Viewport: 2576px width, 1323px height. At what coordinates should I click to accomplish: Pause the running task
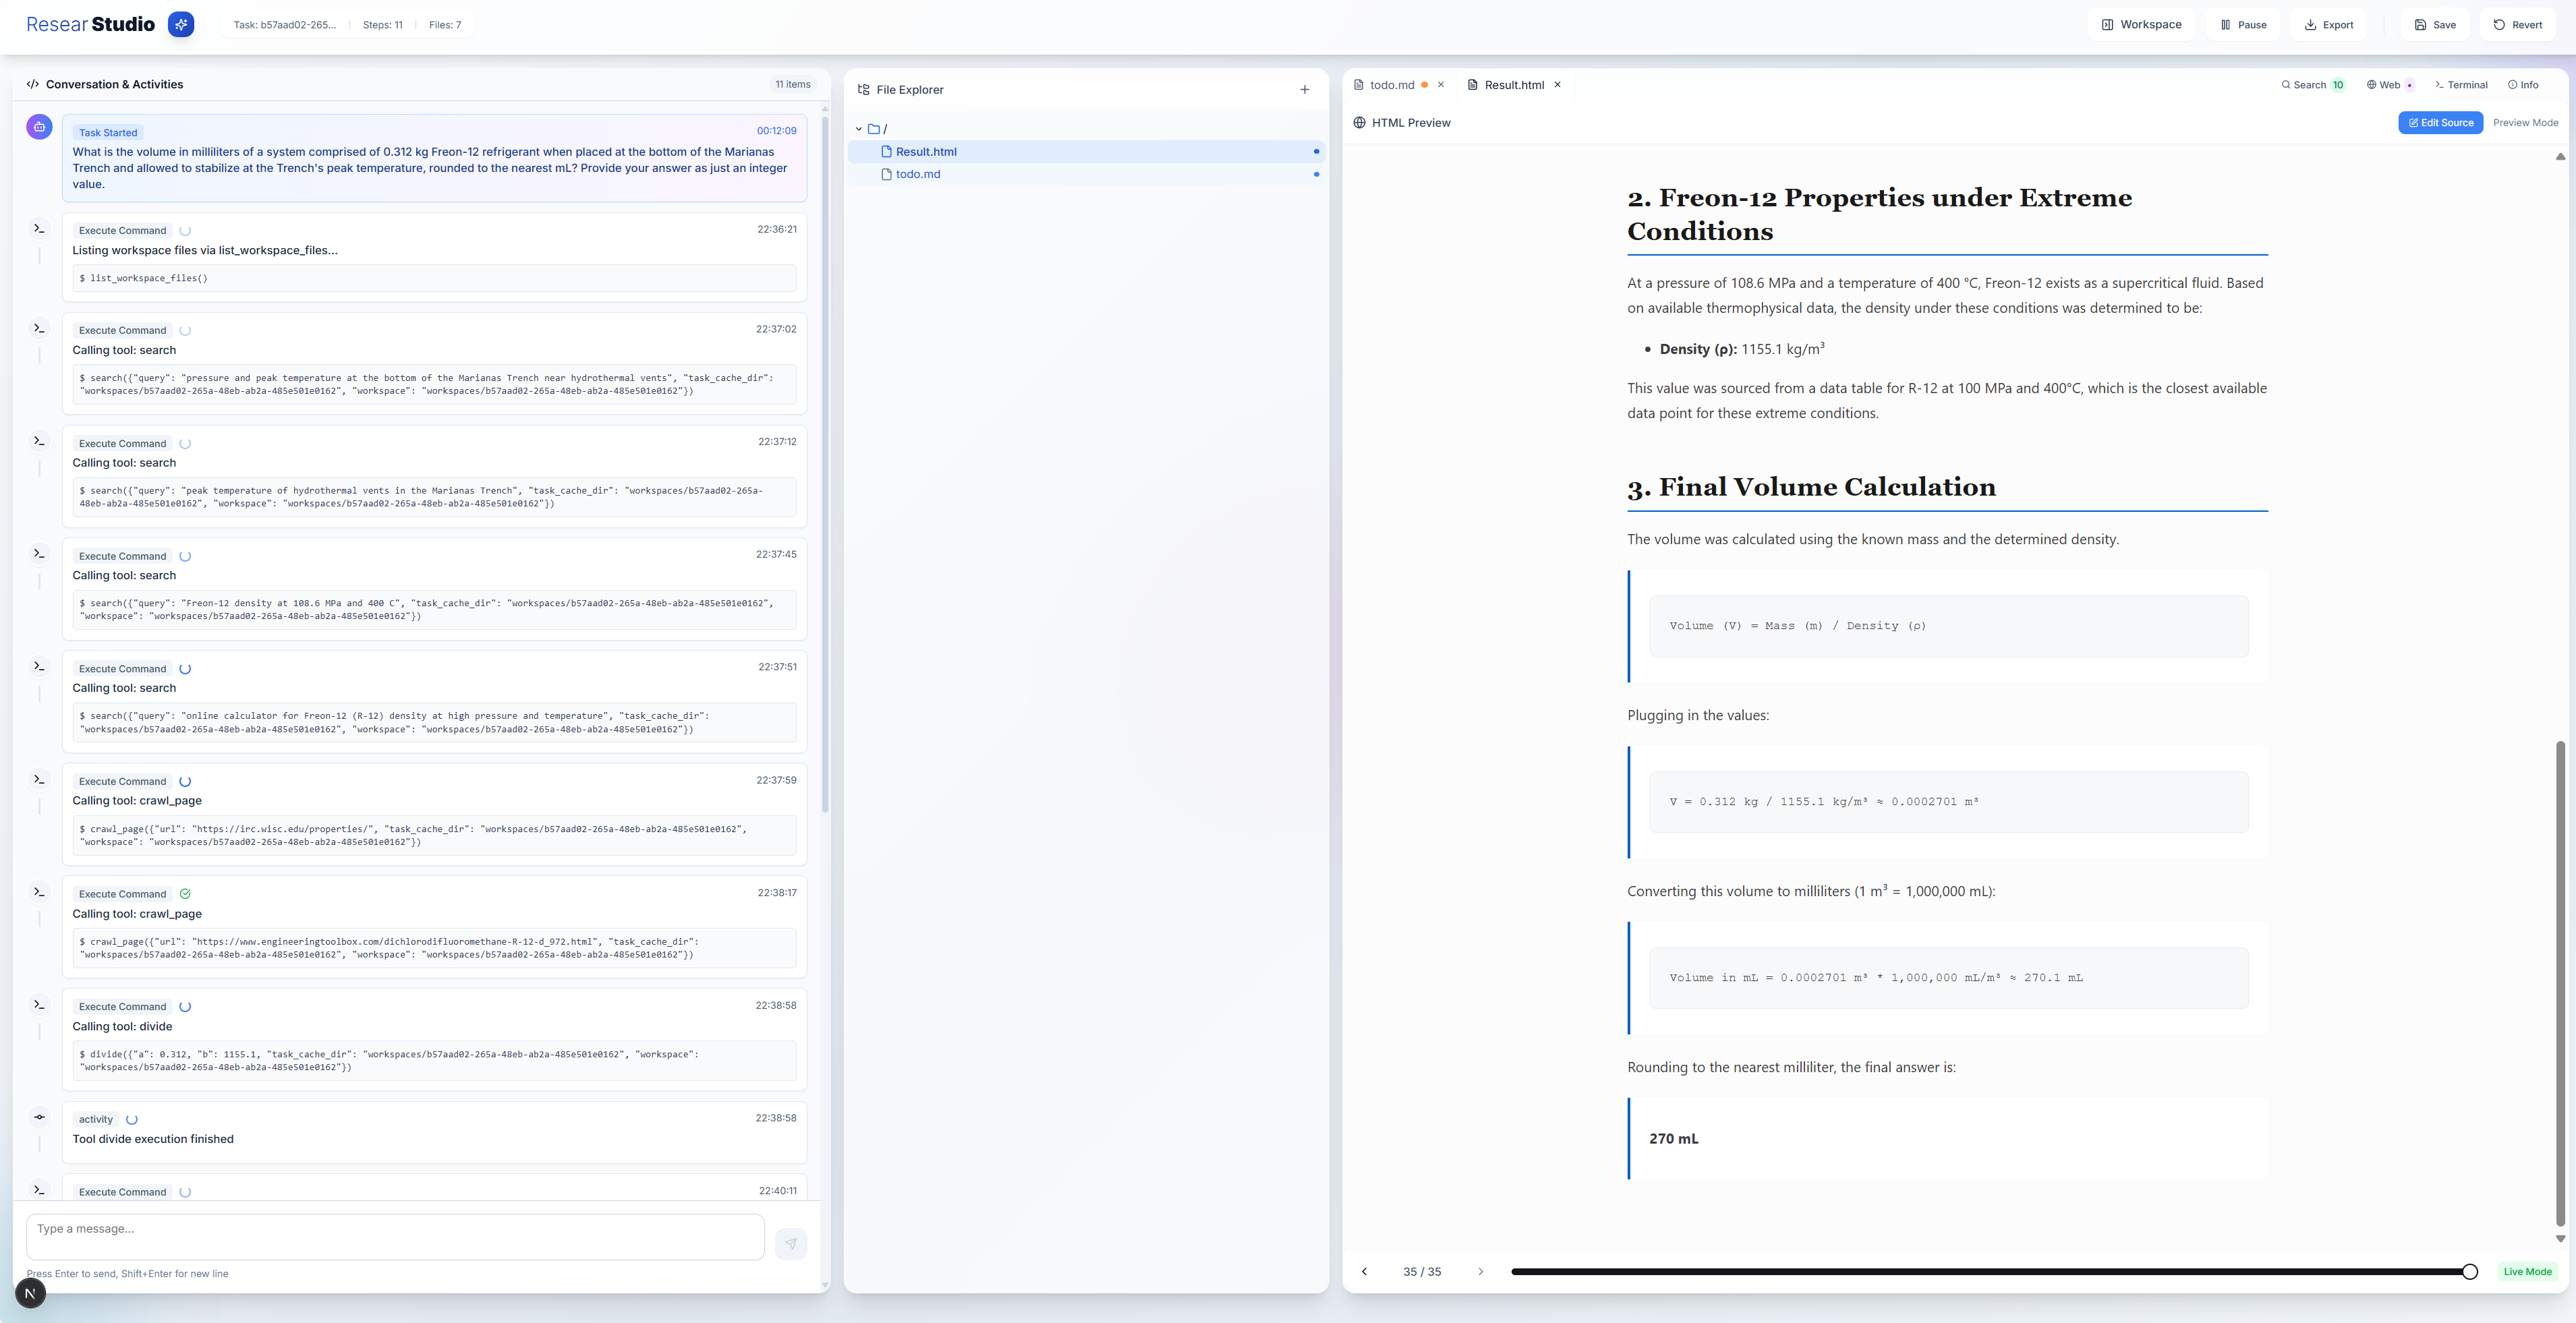pos(2243,25)
